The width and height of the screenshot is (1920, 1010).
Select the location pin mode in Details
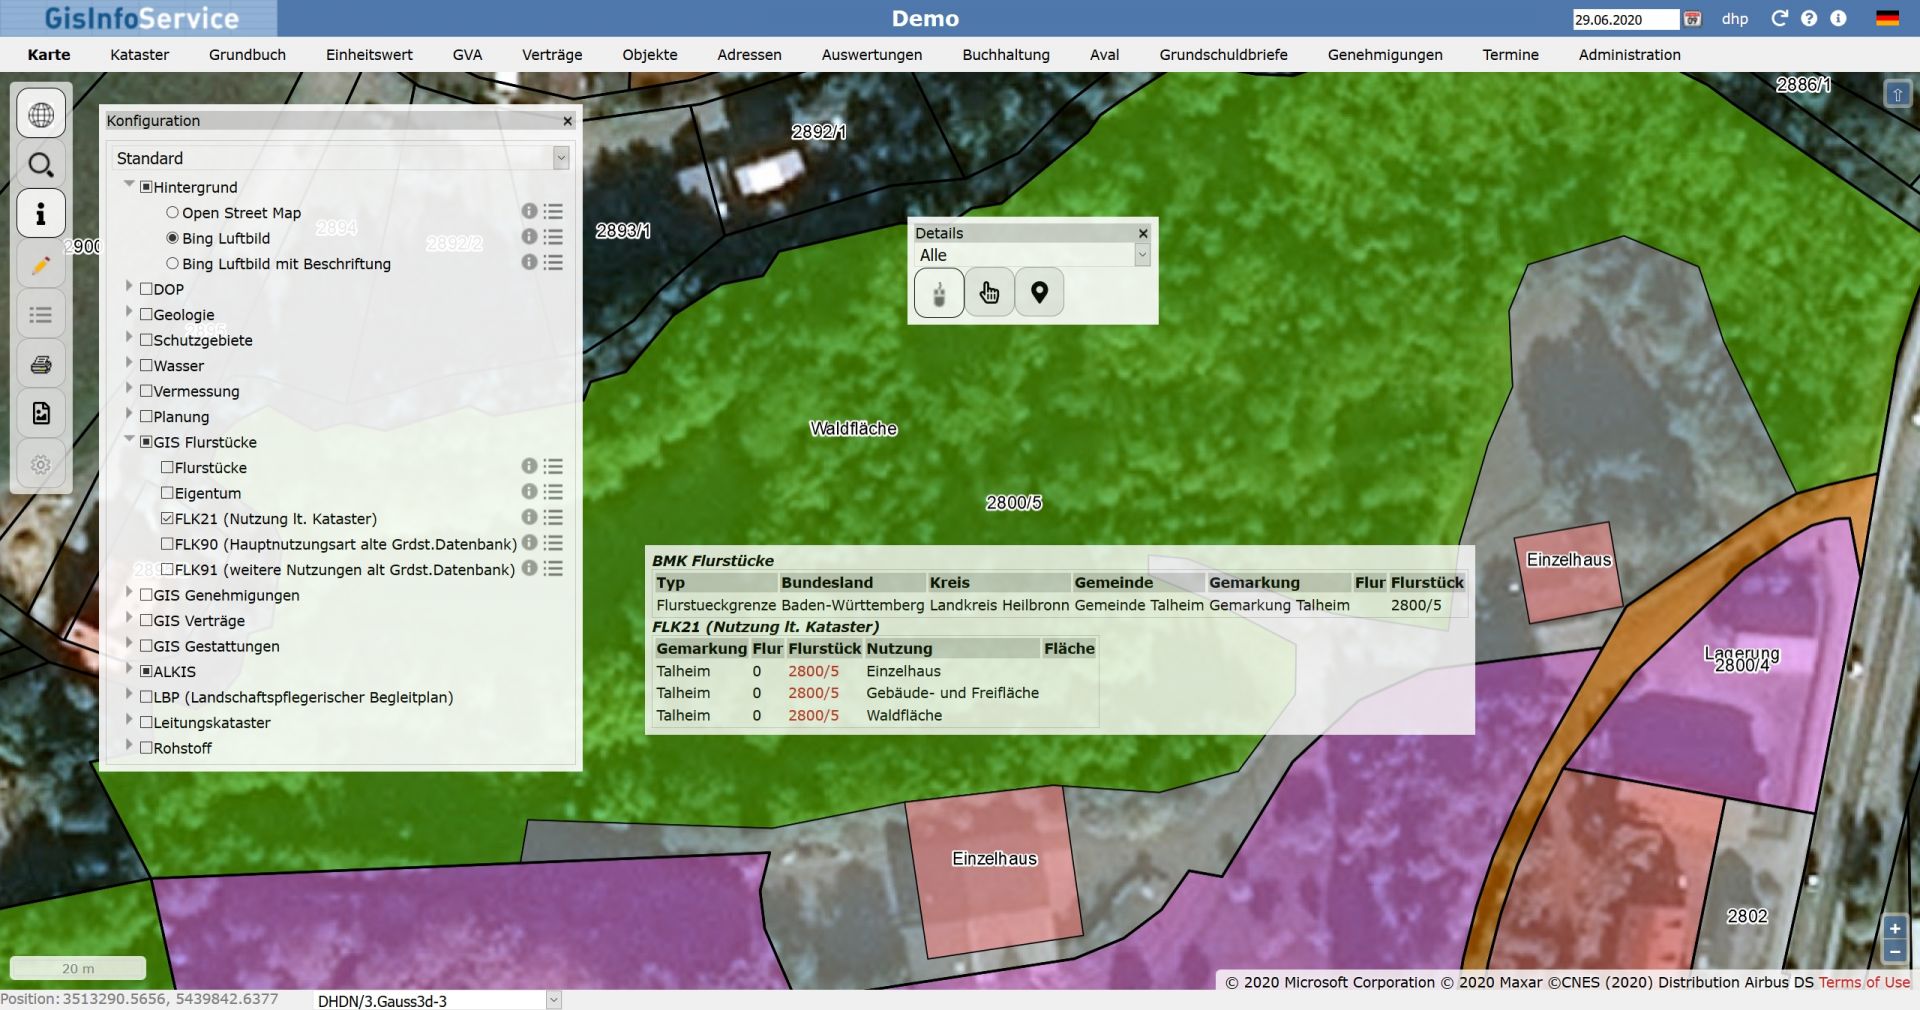point(1039,293)
